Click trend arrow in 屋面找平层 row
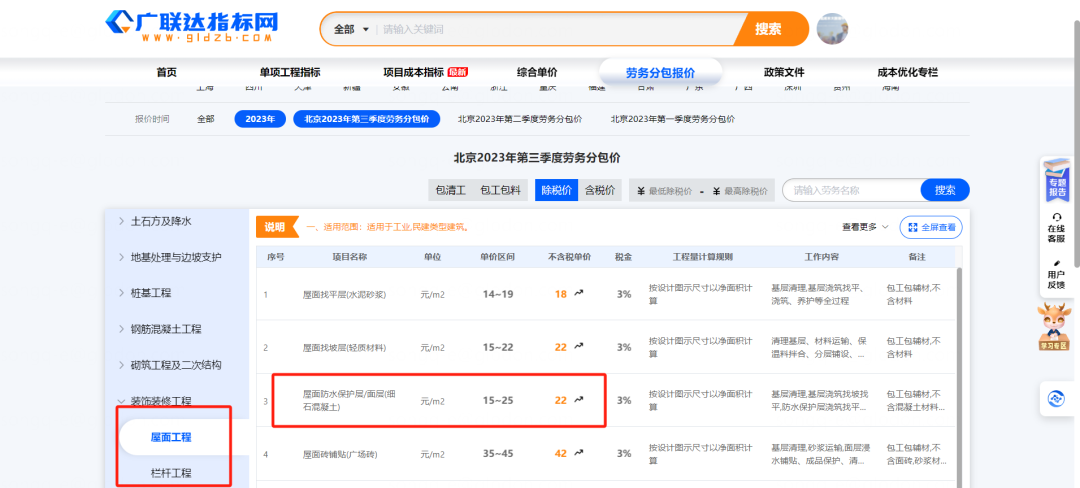The width and height of the screenshot is (1080, 488). click(x=579, y=293)
